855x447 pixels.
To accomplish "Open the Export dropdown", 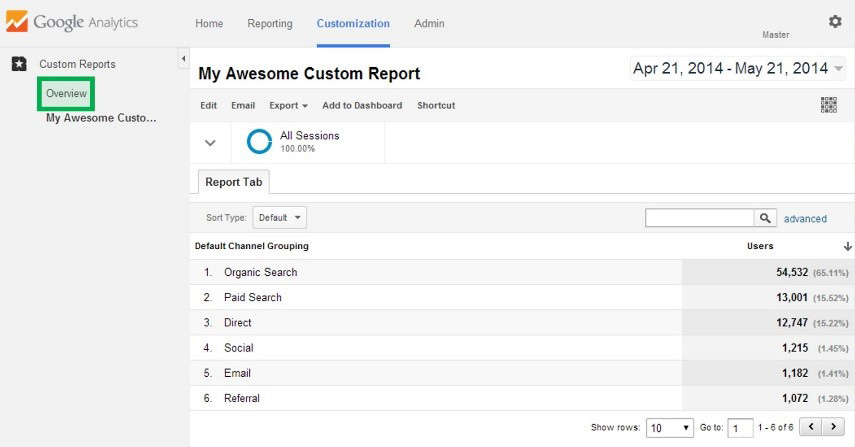I will pyautogui.click(x=288, y=105).
